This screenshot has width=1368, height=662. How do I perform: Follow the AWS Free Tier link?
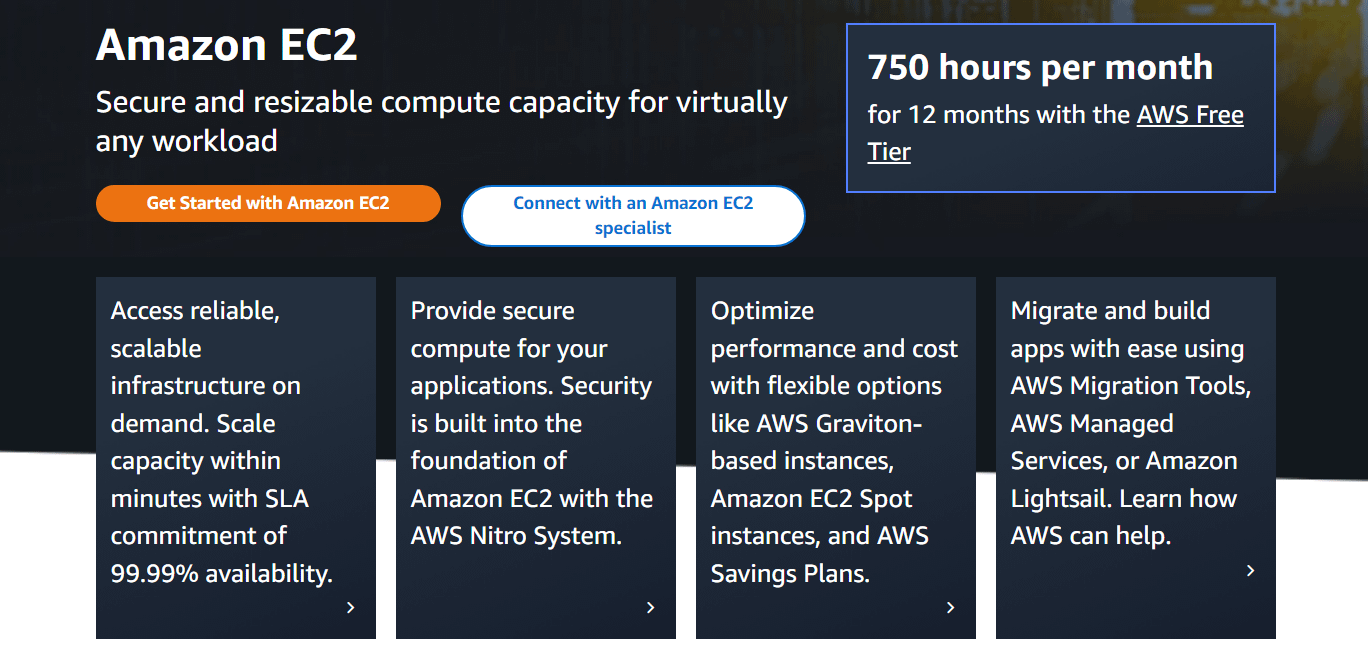tap(1056, 133)
